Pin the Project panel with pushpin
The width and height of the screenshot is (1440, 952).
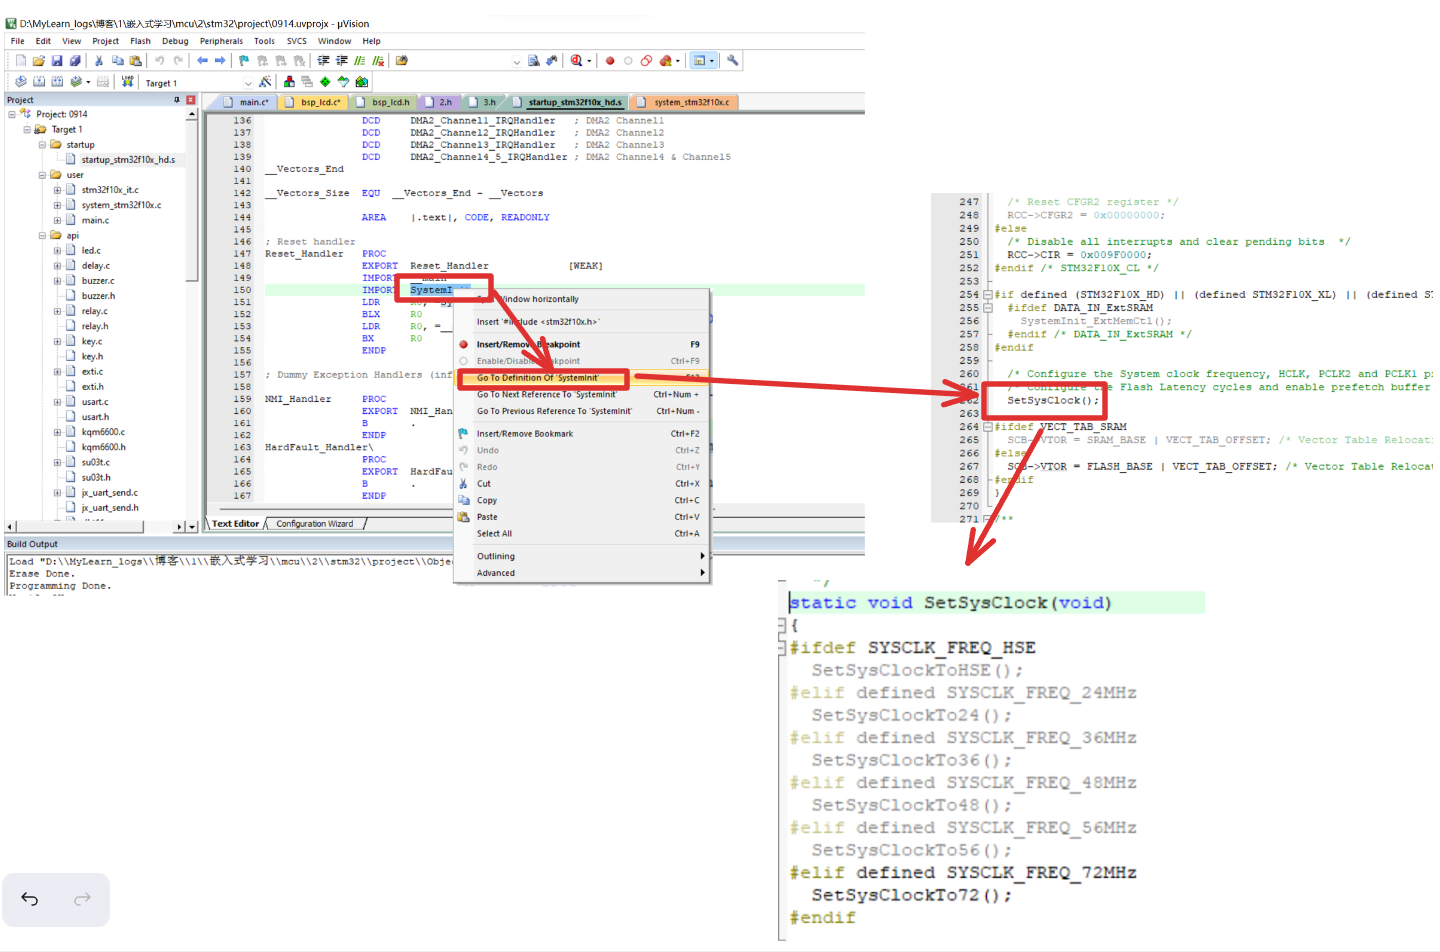[177, 100]
